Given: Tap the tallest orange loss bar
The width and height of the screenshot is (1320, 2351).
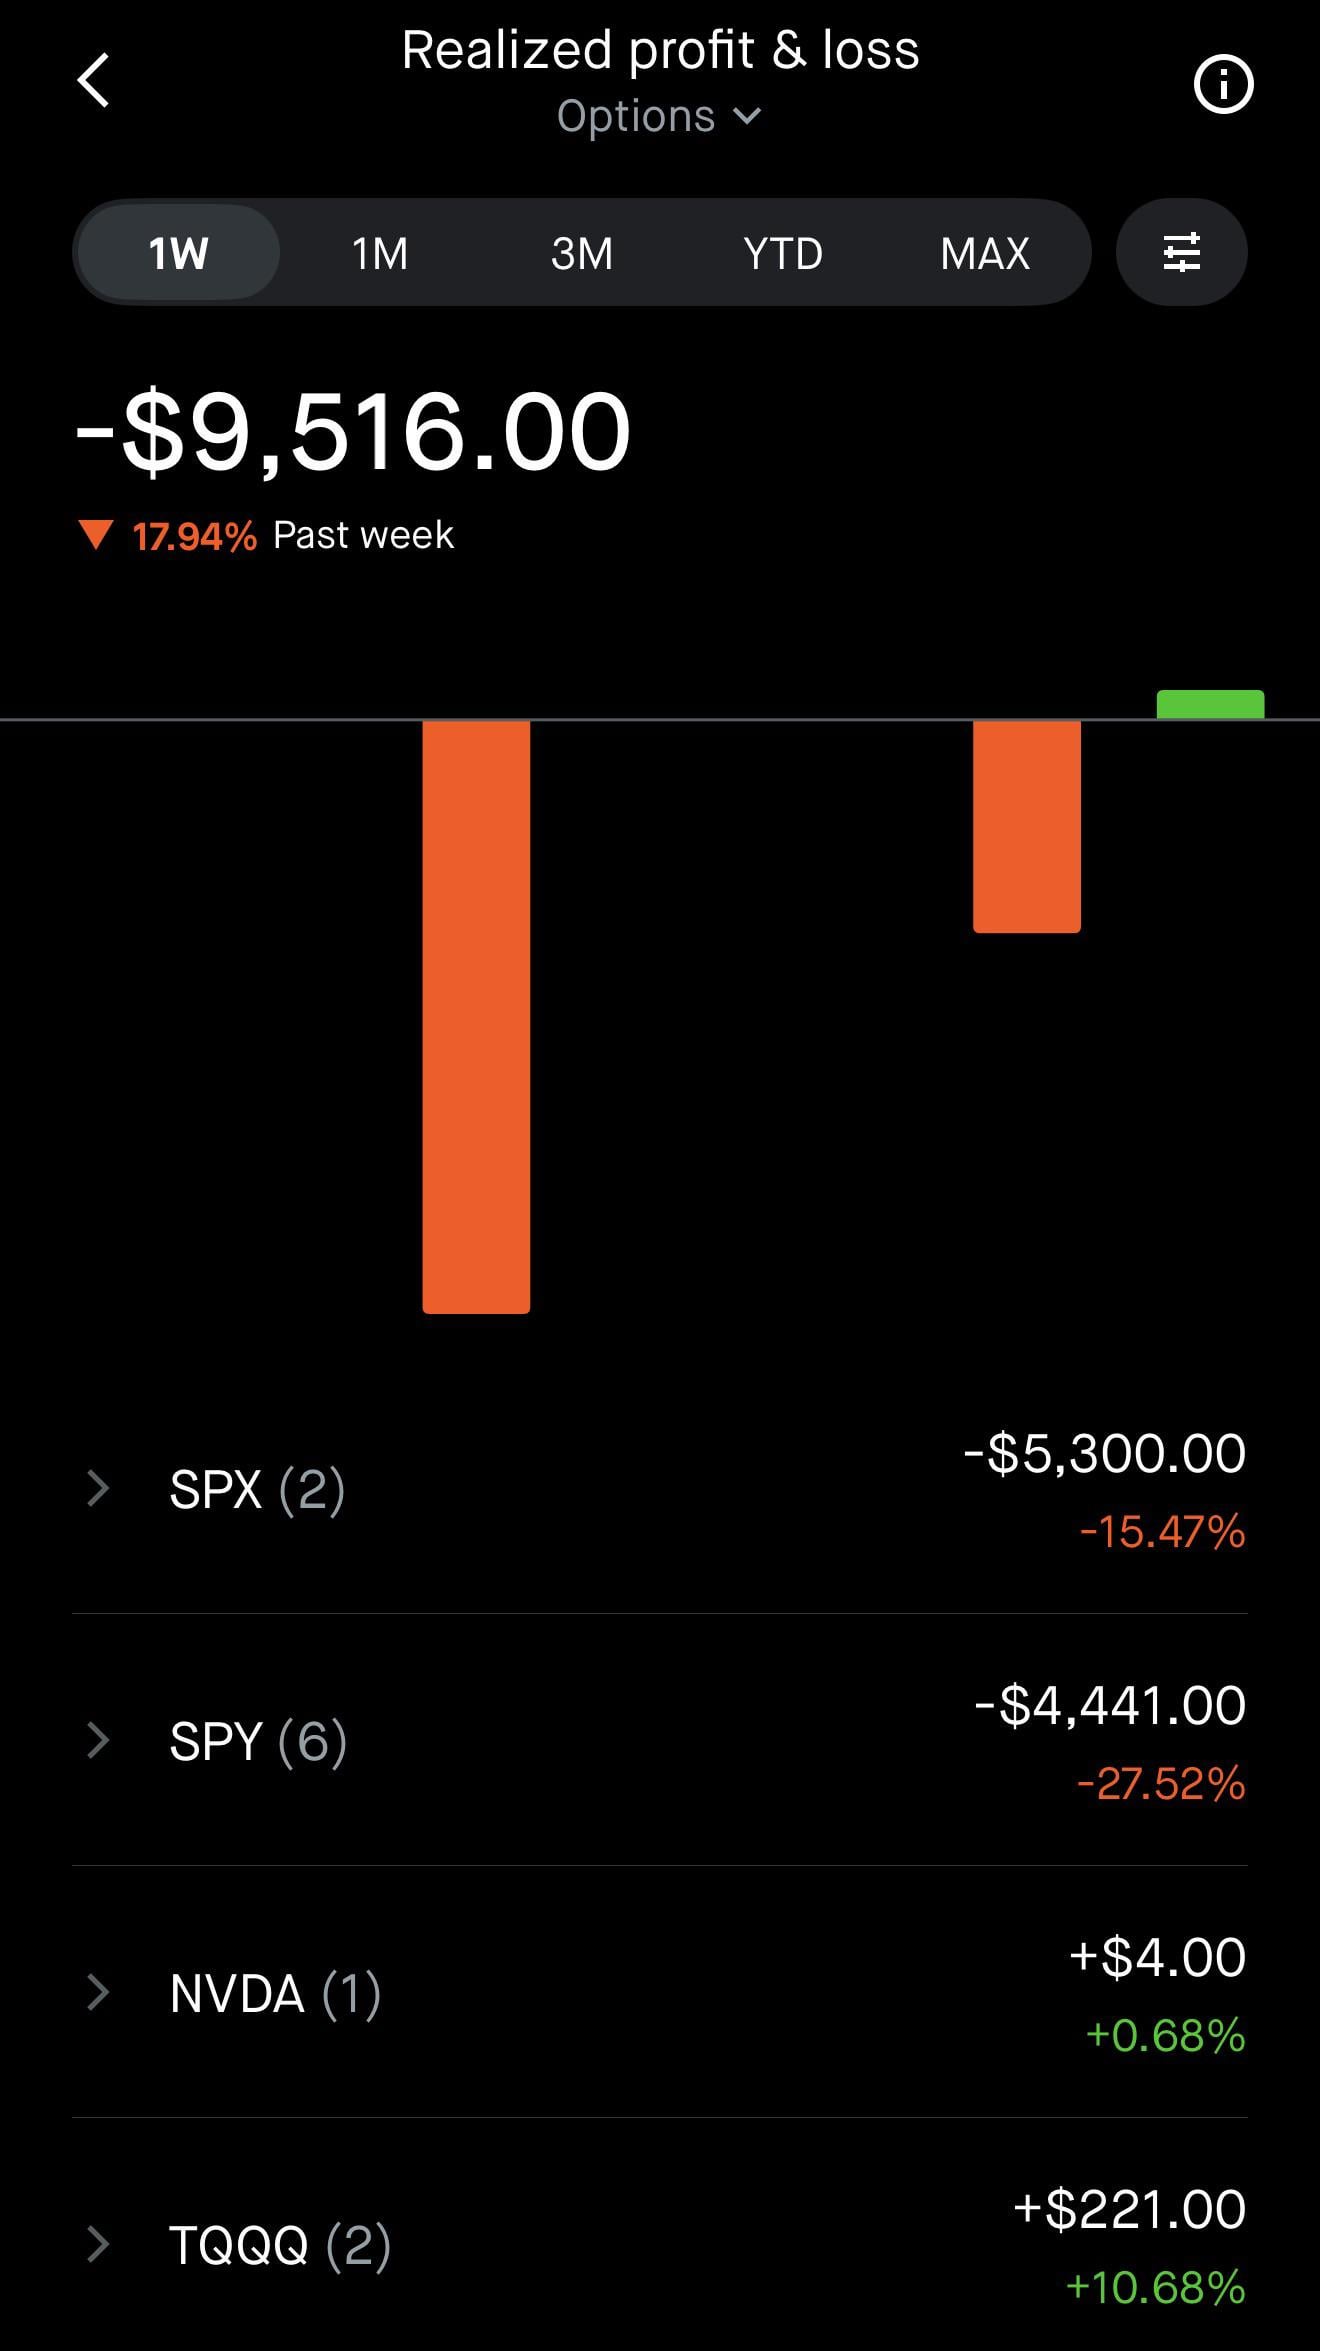Looking at the screenshot, I should [x=476, y=1015].
